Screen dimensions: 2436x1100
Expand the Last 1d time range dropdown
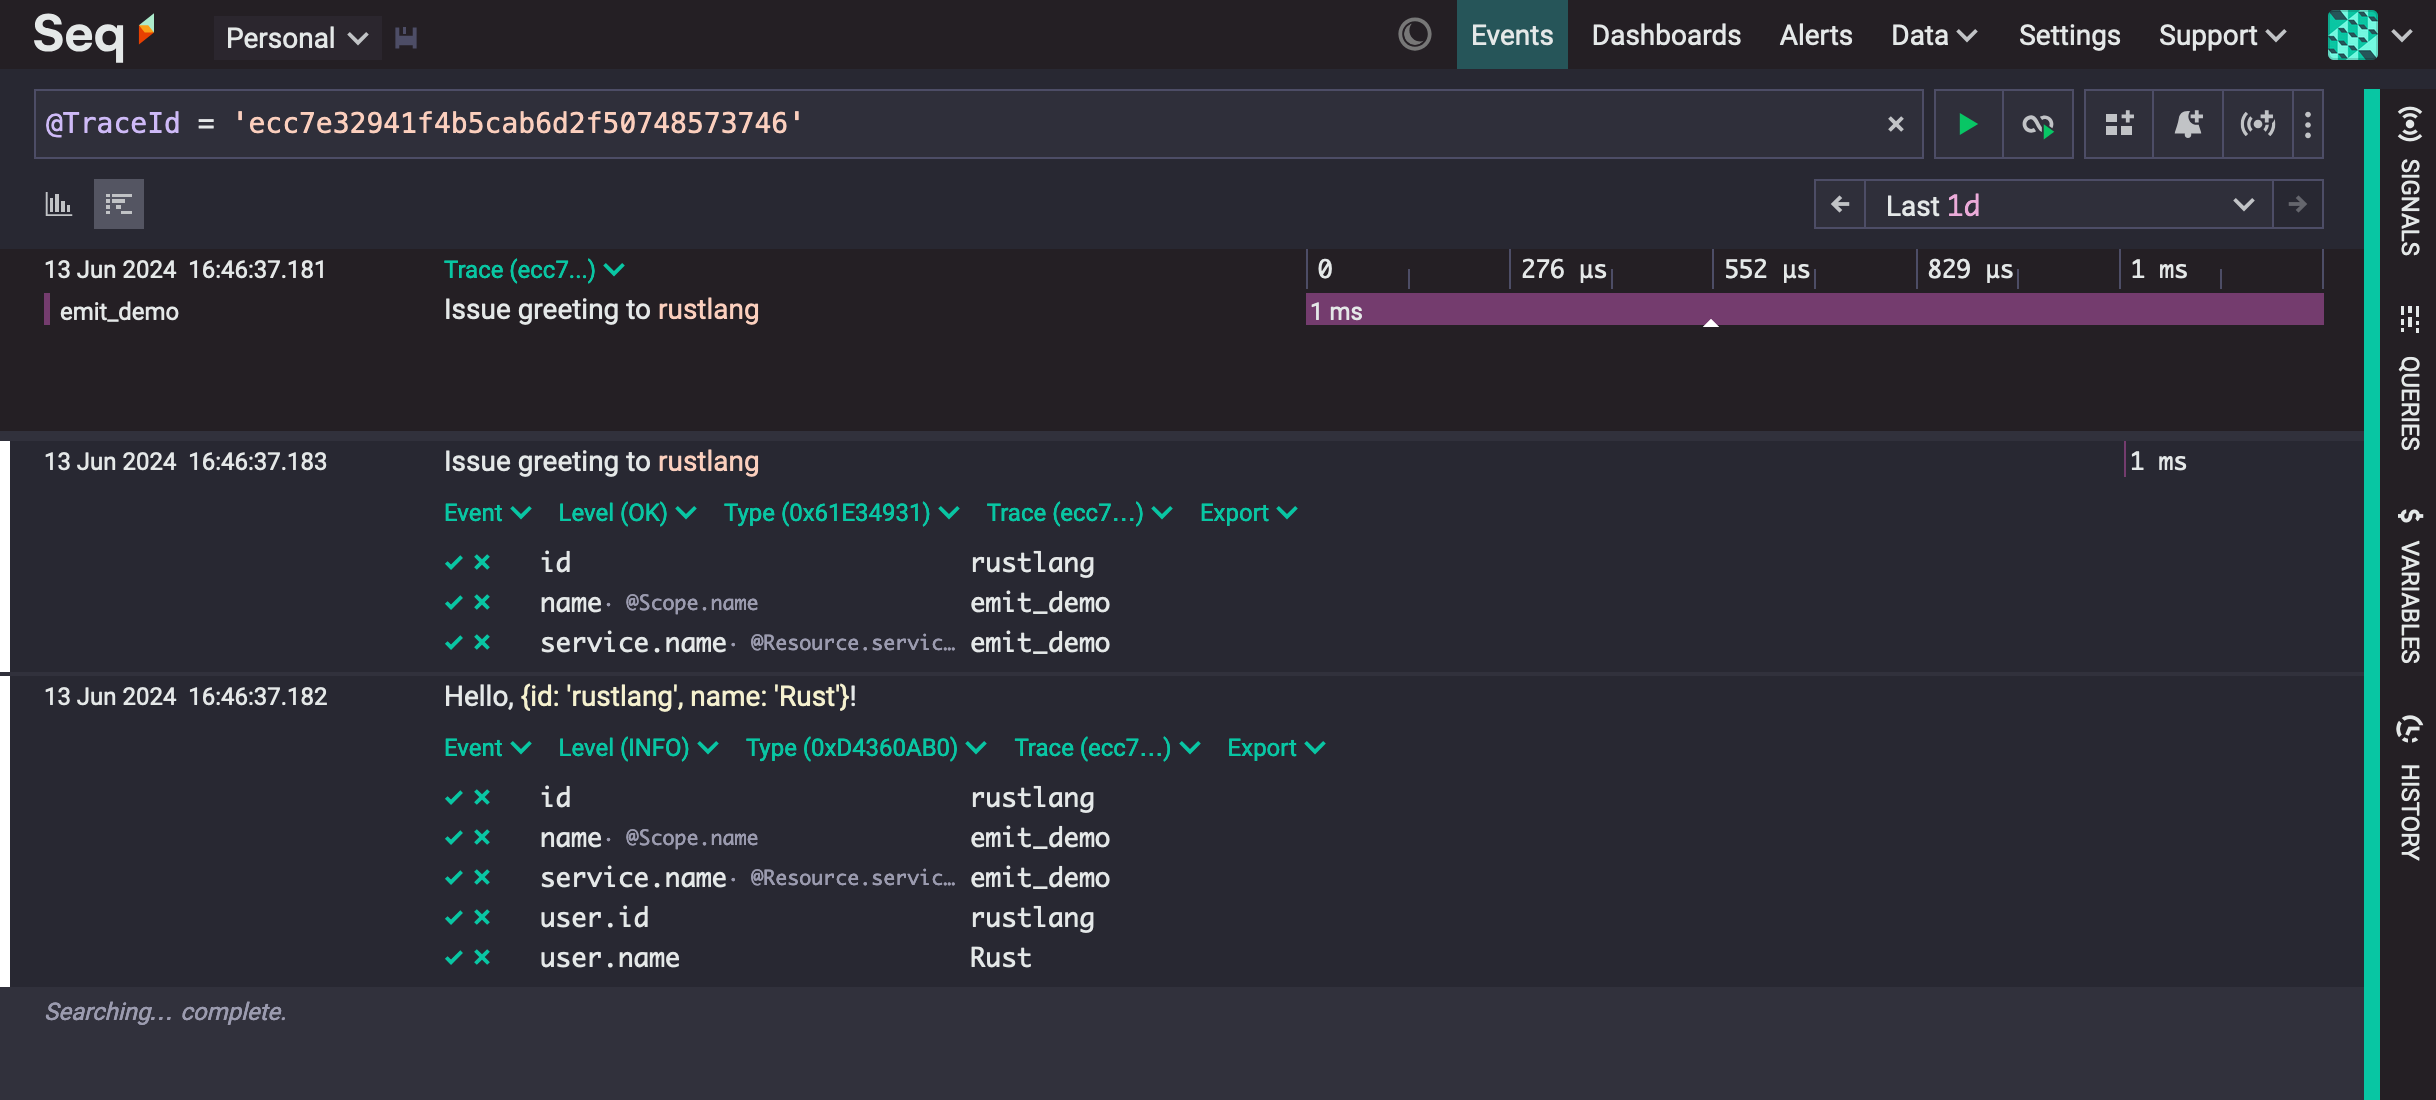click(2242, 205)
